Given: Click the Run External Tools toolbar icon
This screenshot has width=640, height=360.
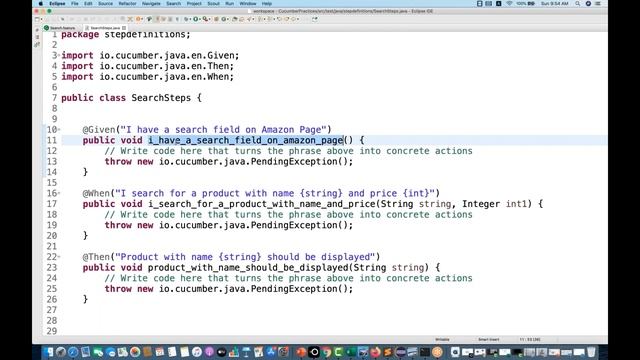Looking at the screenshot, I should pos(205,19).
